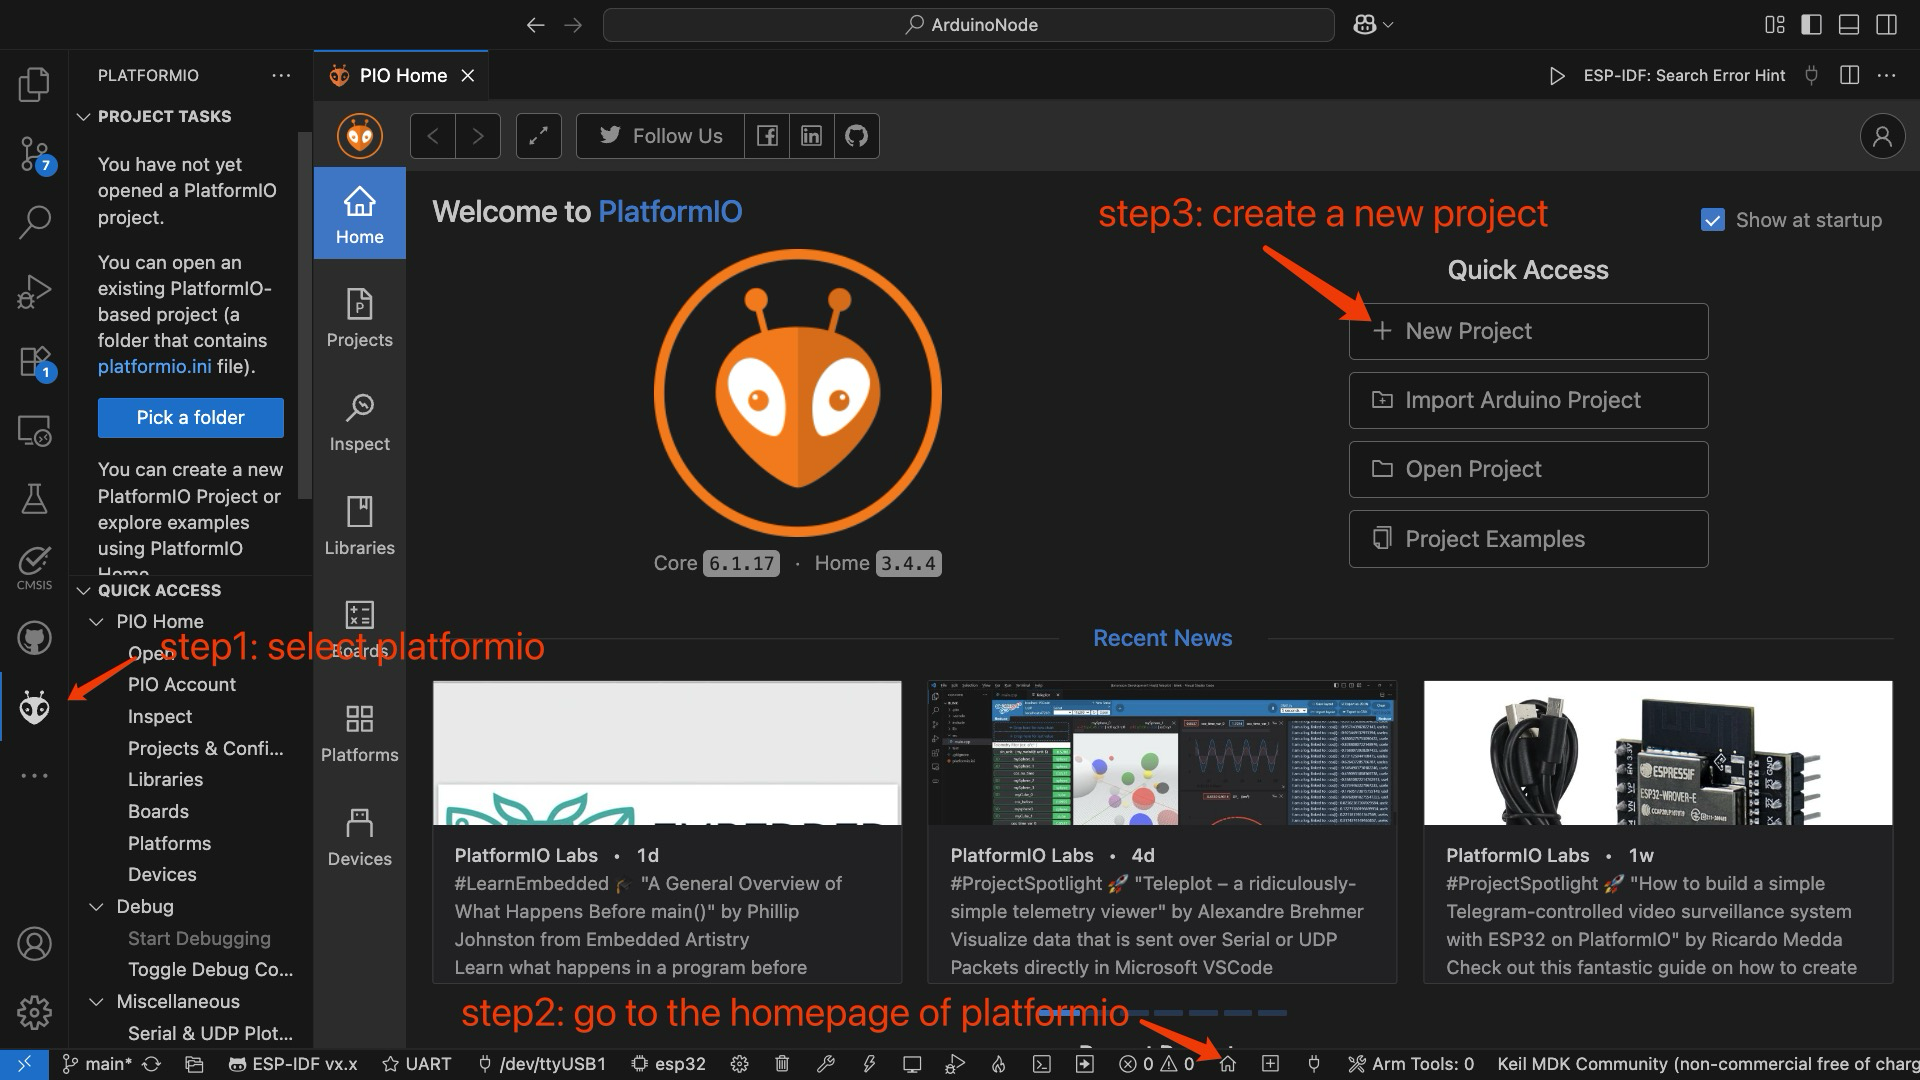Image resolution: width=1920 pixels, height=1080 pixels.
Task: Open the Libraries page in PIO Home
Action: (359, 526)
